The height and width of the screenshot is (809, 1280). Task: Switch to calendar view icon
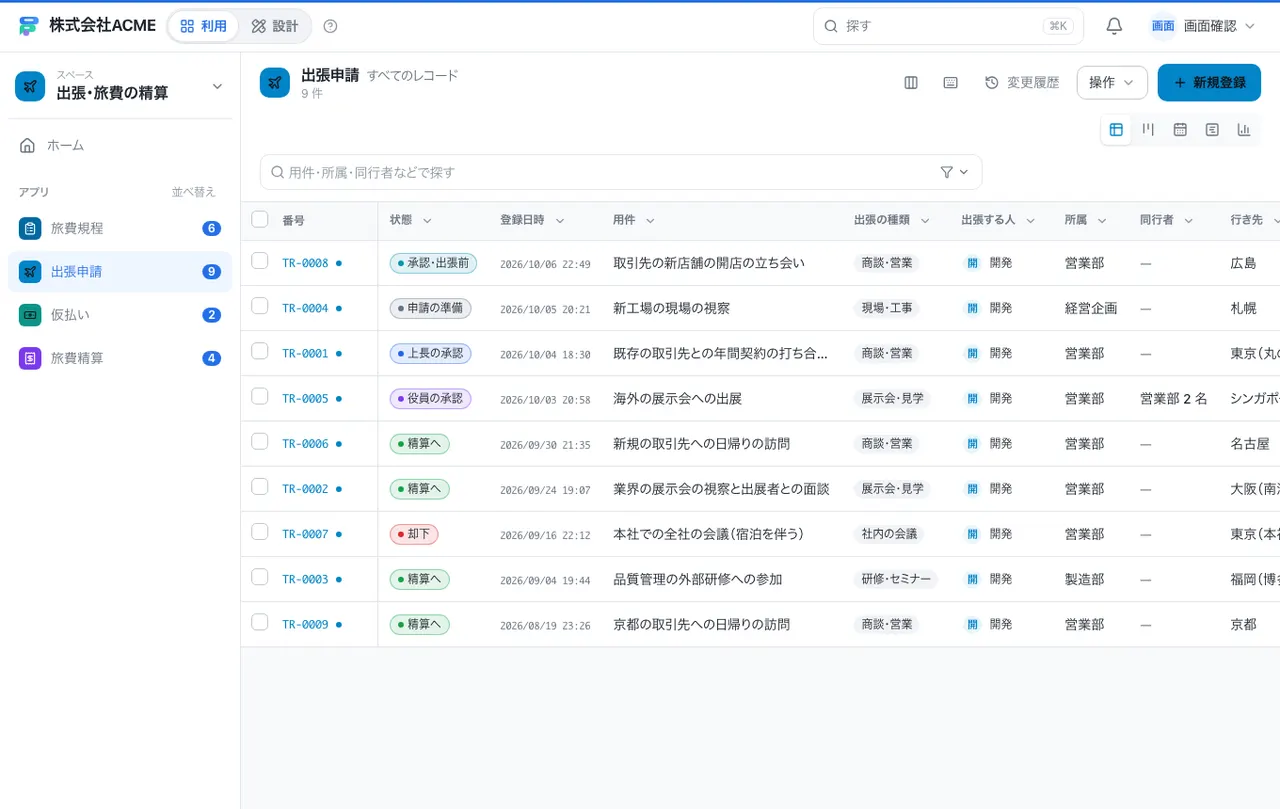coord(1180,129)
